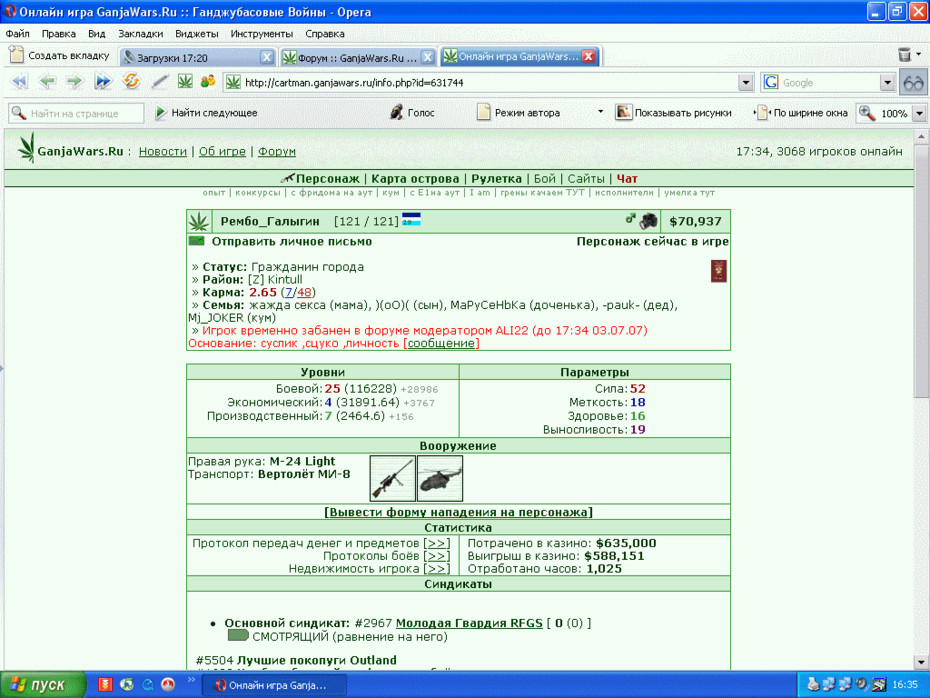Open the trash closed-tabs icon
The width and height of the screenshot is (930, 698).
[x=904, y=55]
